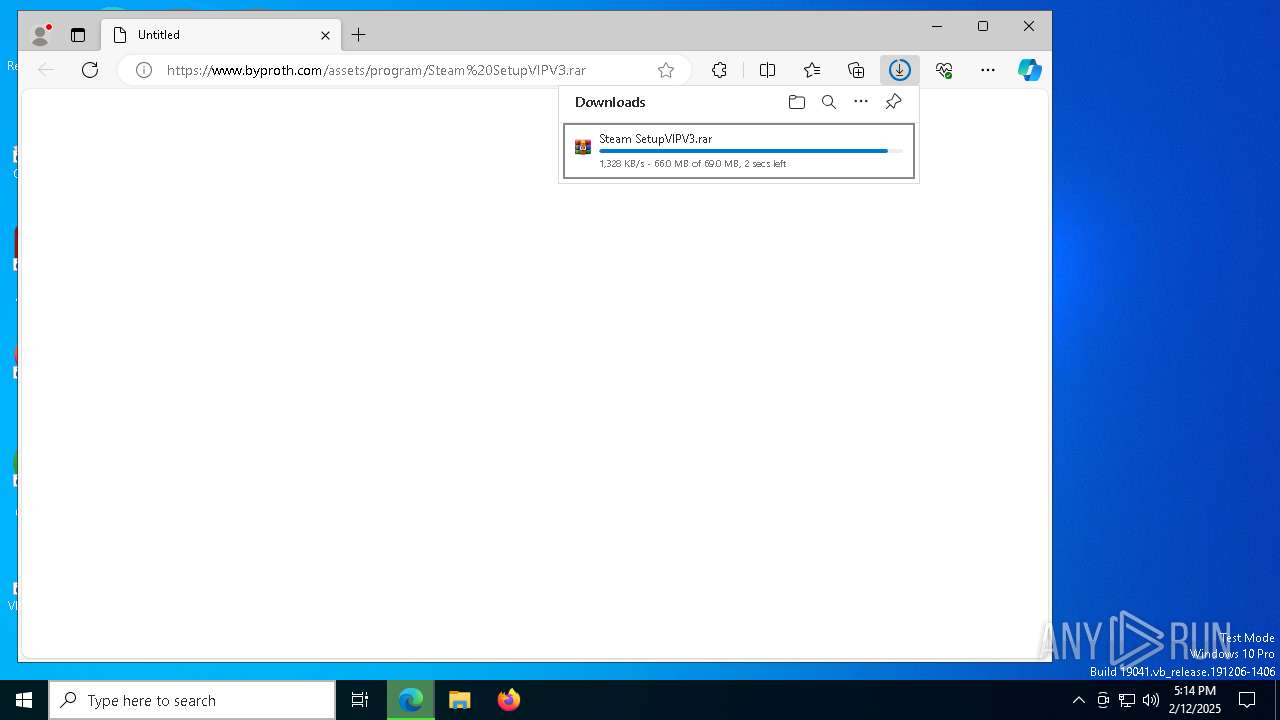Viewport: 1280px width, 720px height.
Task: Select the Untitled tab
Action: point(220,35)
